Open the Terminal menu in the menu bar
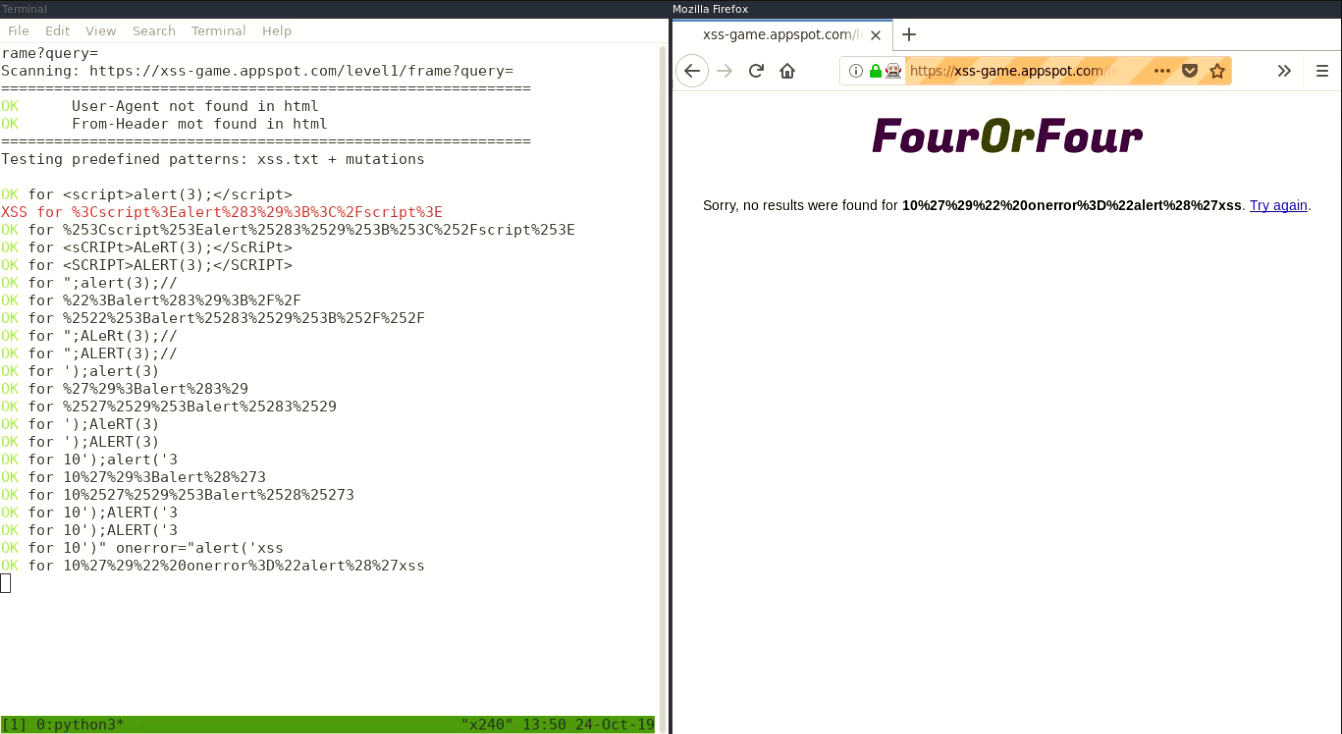 pyautogui.click(x=218, y=31)
